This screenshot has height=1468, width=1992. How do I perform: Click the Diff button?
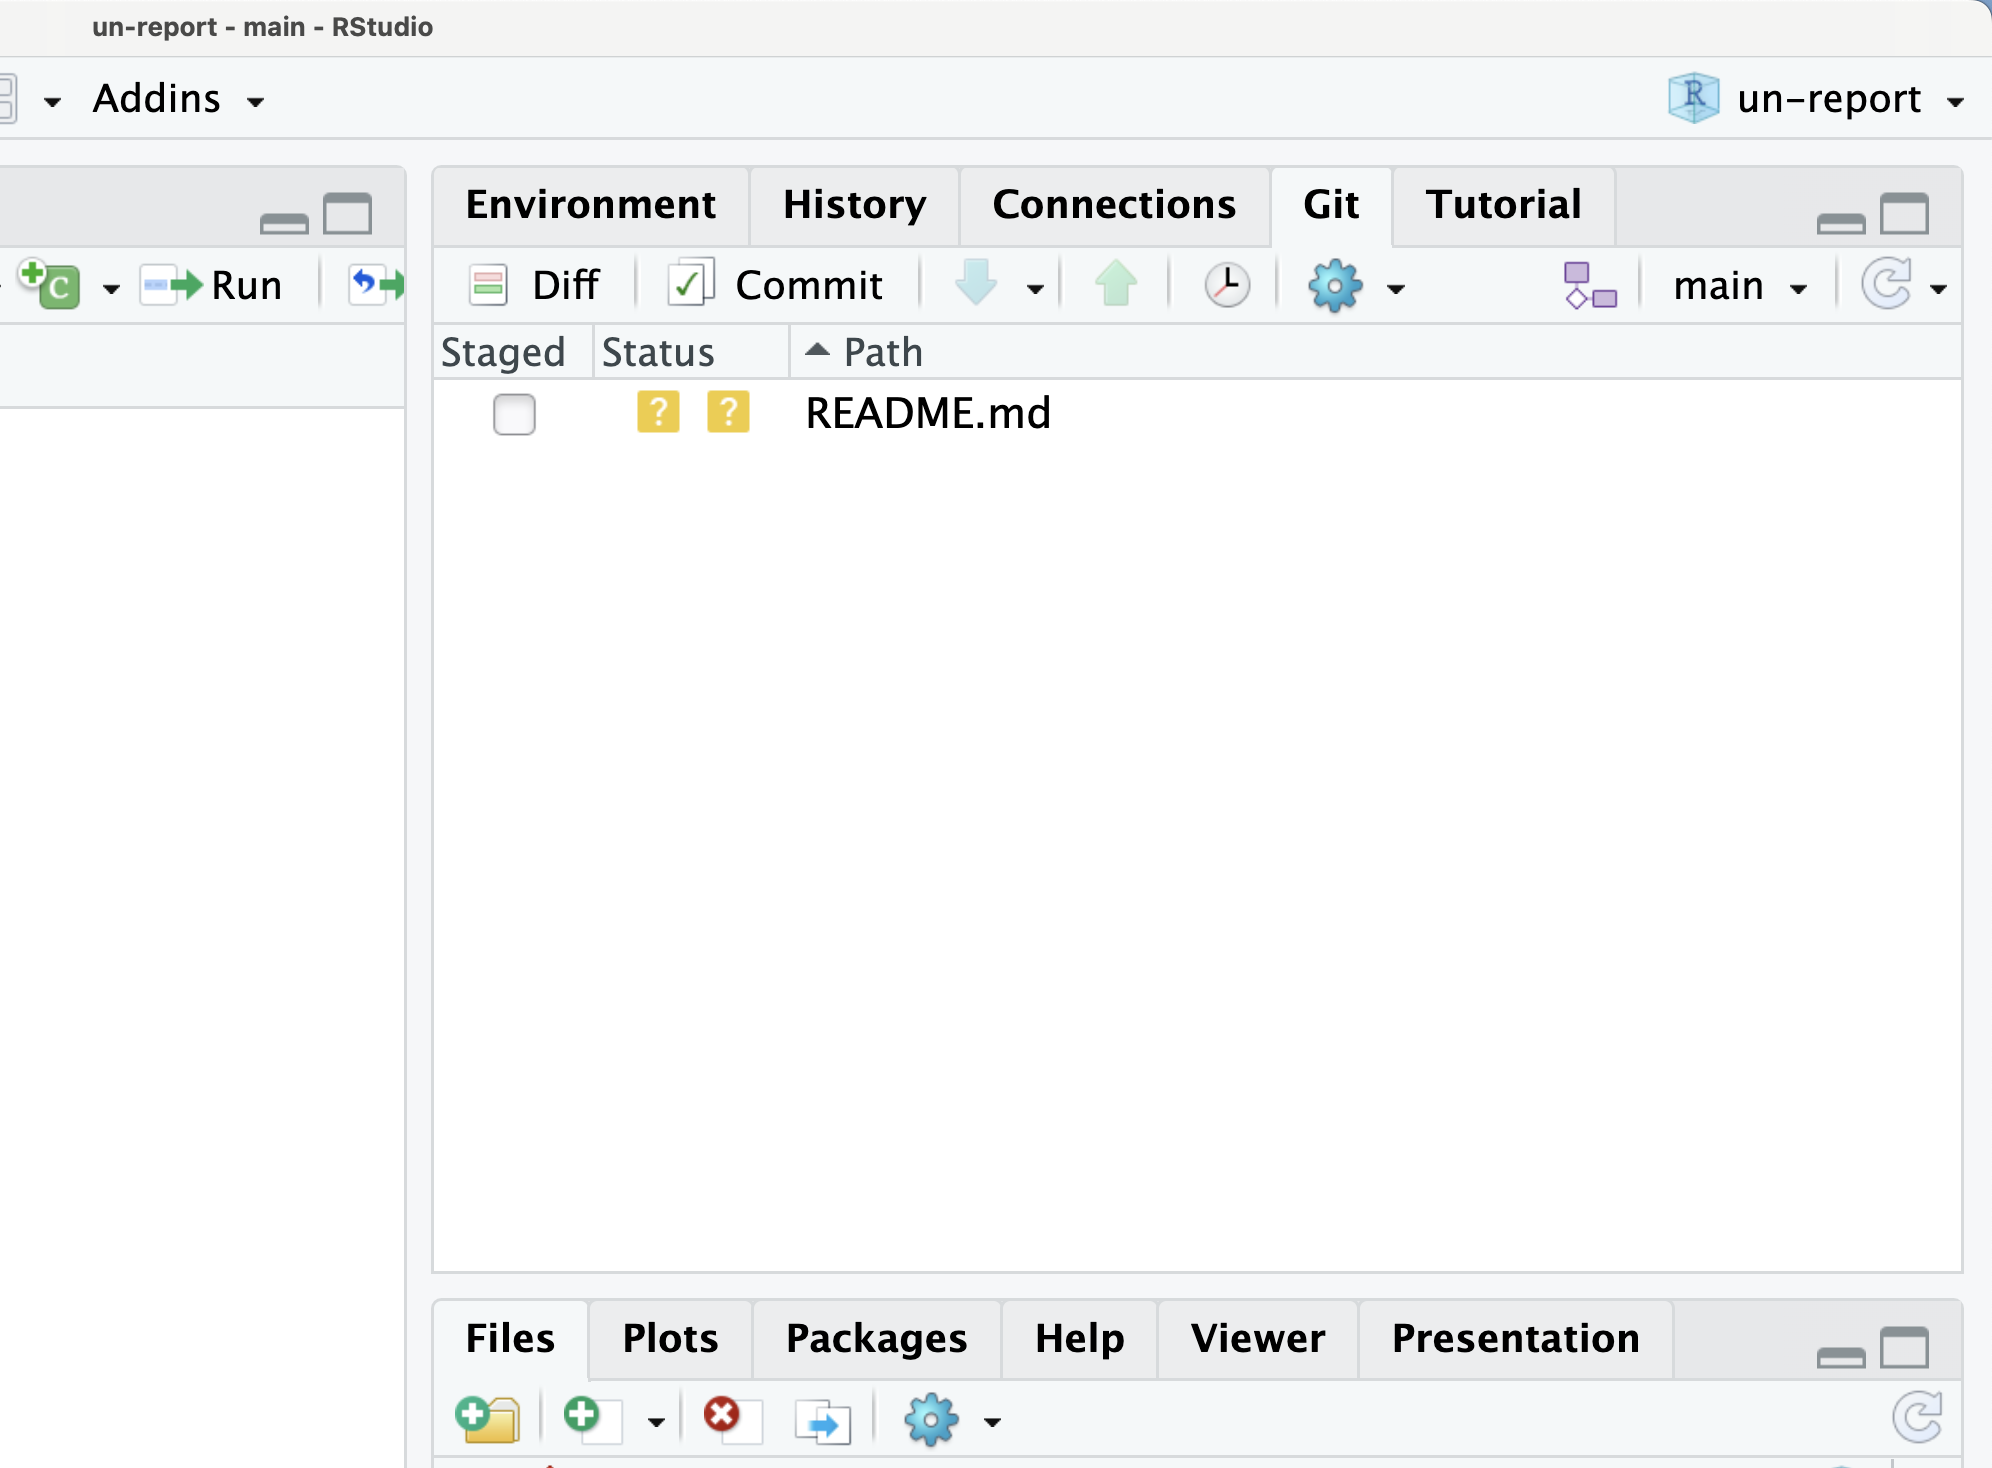coord(535,286)
